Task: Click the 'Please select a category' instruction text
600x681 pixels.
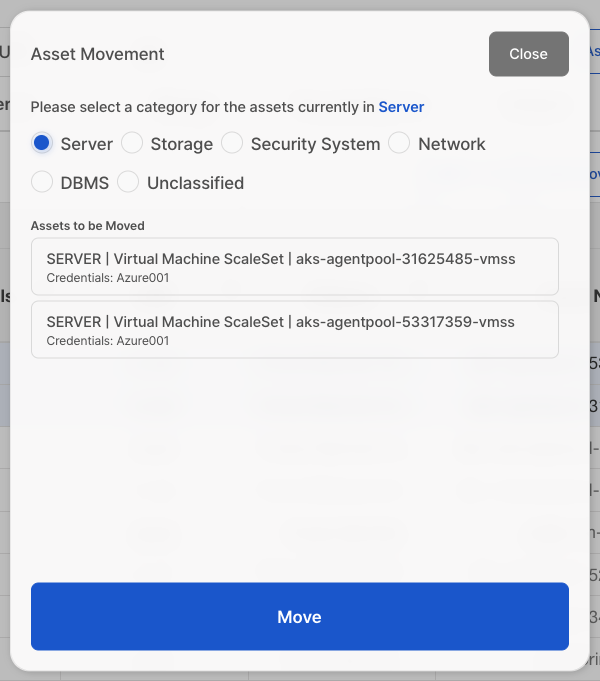Action: pyautogui.click(x=202, y=107)
